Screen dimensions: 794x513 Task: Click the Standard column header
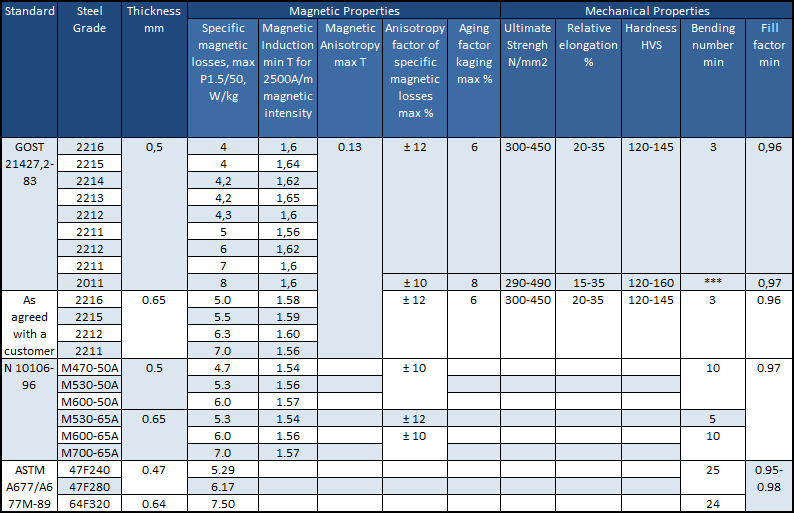pos(29,12)
